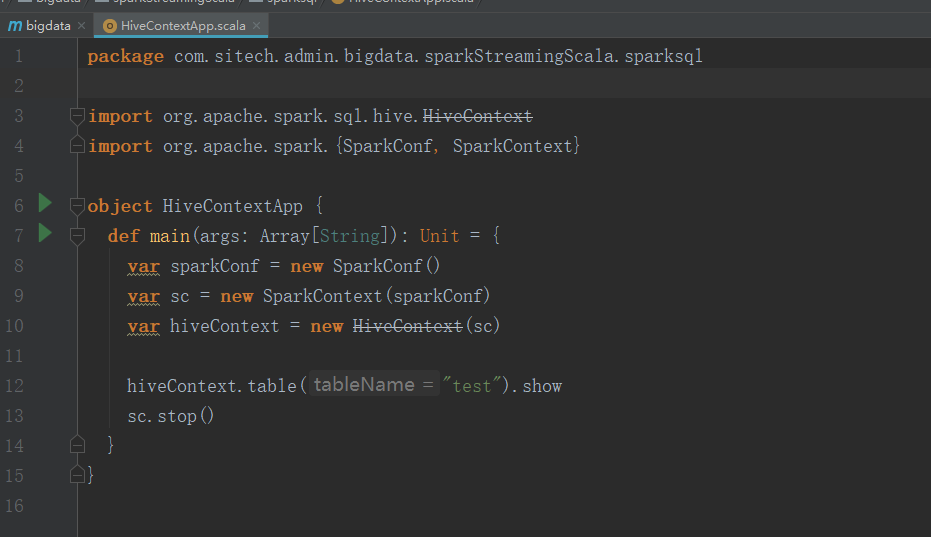The height and width of the screenshot is (537, 931).
Task: Toggle fold end marker at line 15
Action: pyautogui.click(x=77, y=474)
